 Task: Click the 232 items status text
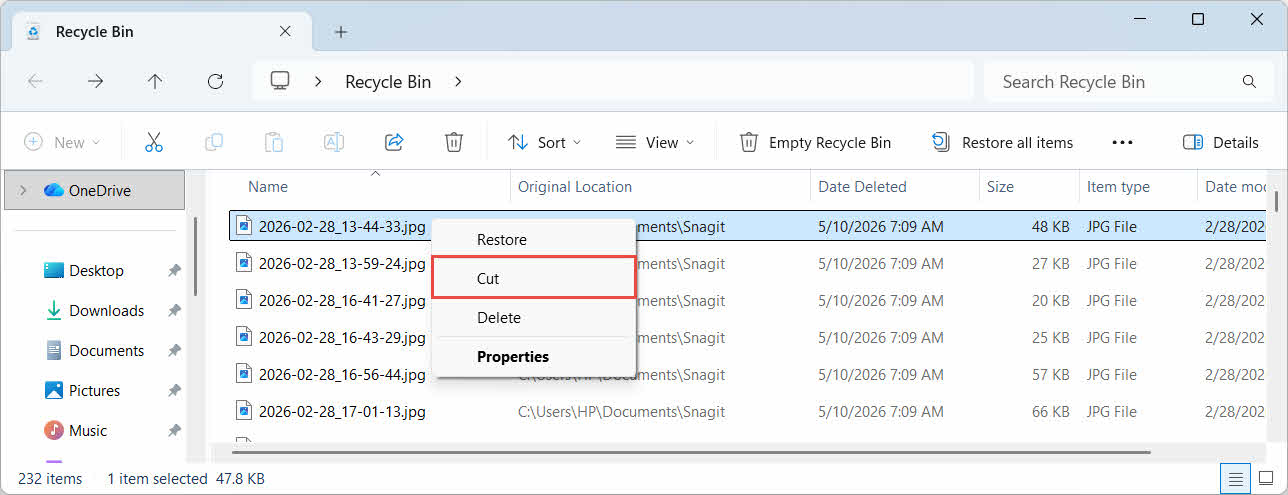click(50, 479)
